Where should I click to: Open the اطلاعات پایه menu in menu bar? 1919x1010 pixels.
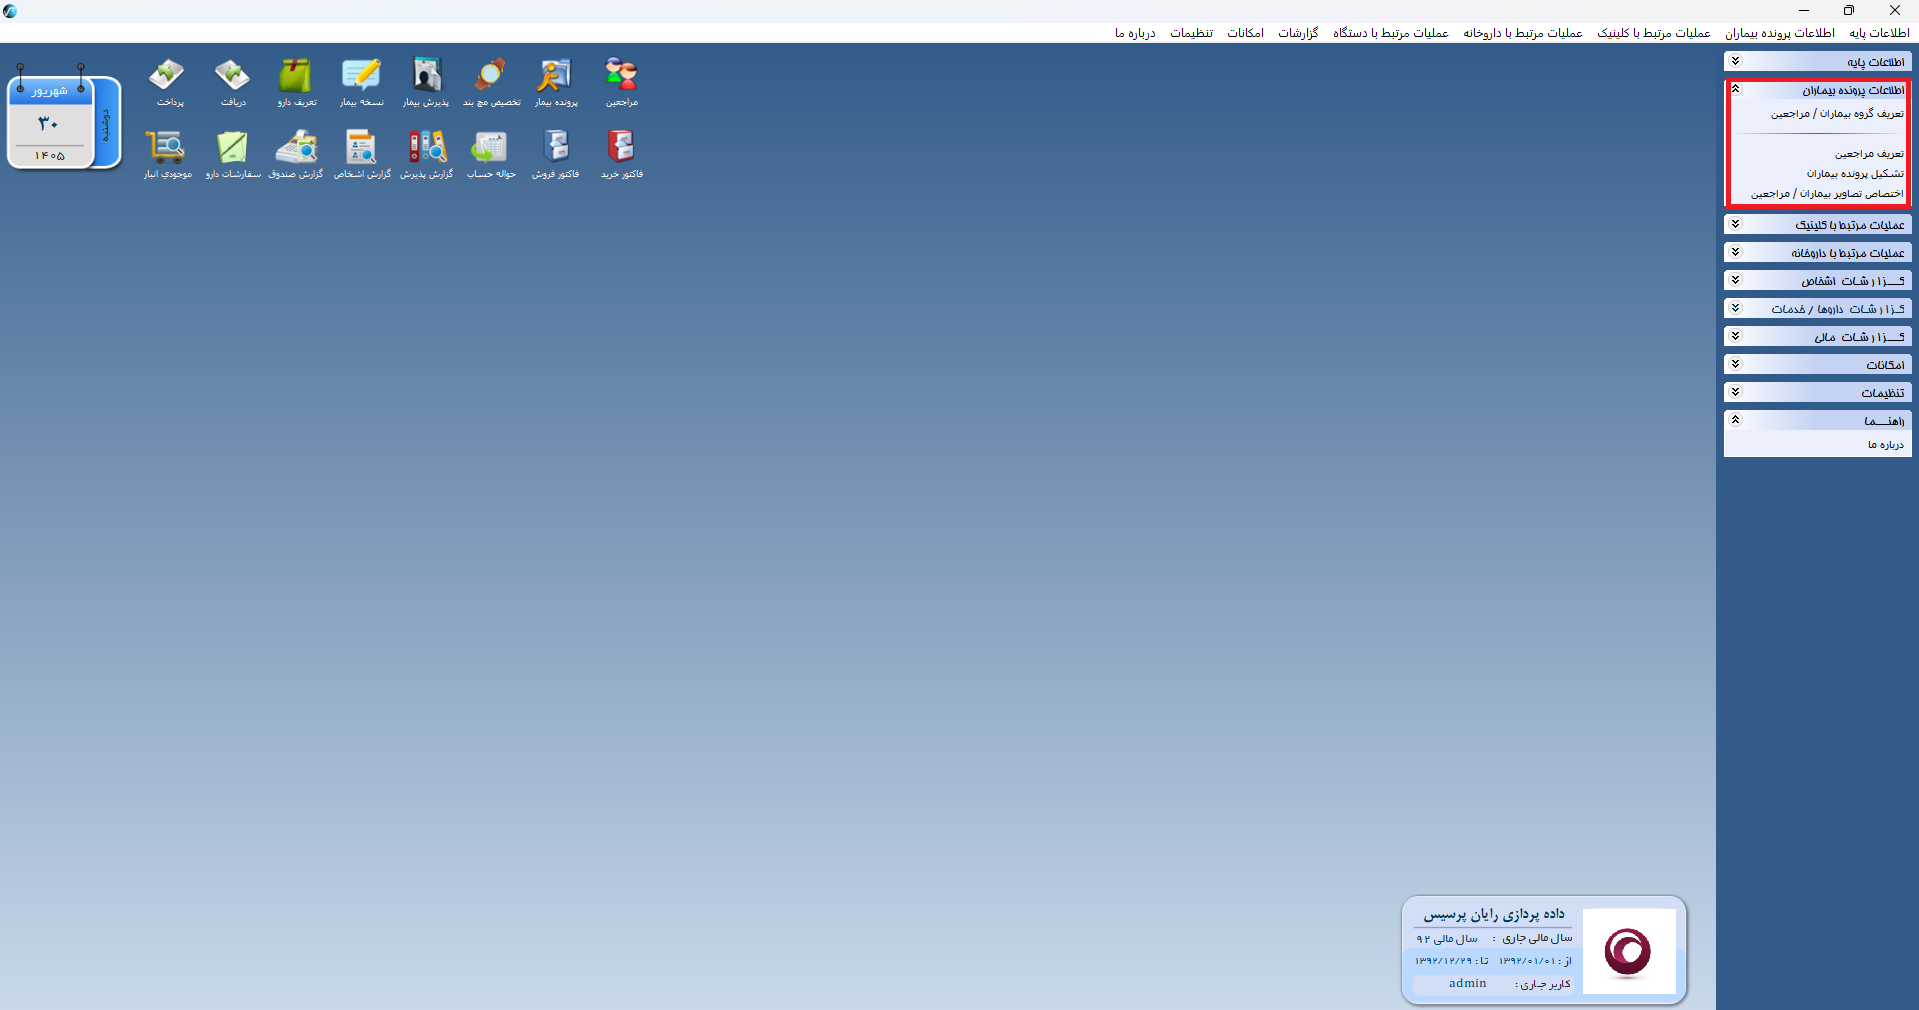click(x=1879, y=33)
